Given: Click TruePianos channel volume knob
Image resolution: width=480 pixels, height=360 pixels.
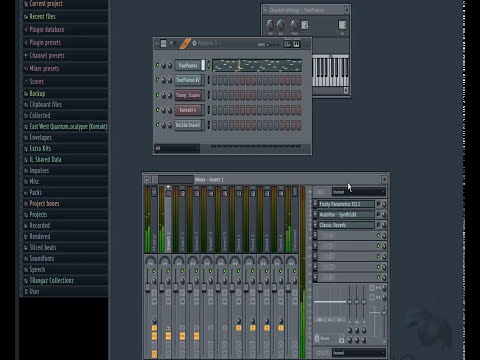Looking at the screenshot, I should 169,65.
